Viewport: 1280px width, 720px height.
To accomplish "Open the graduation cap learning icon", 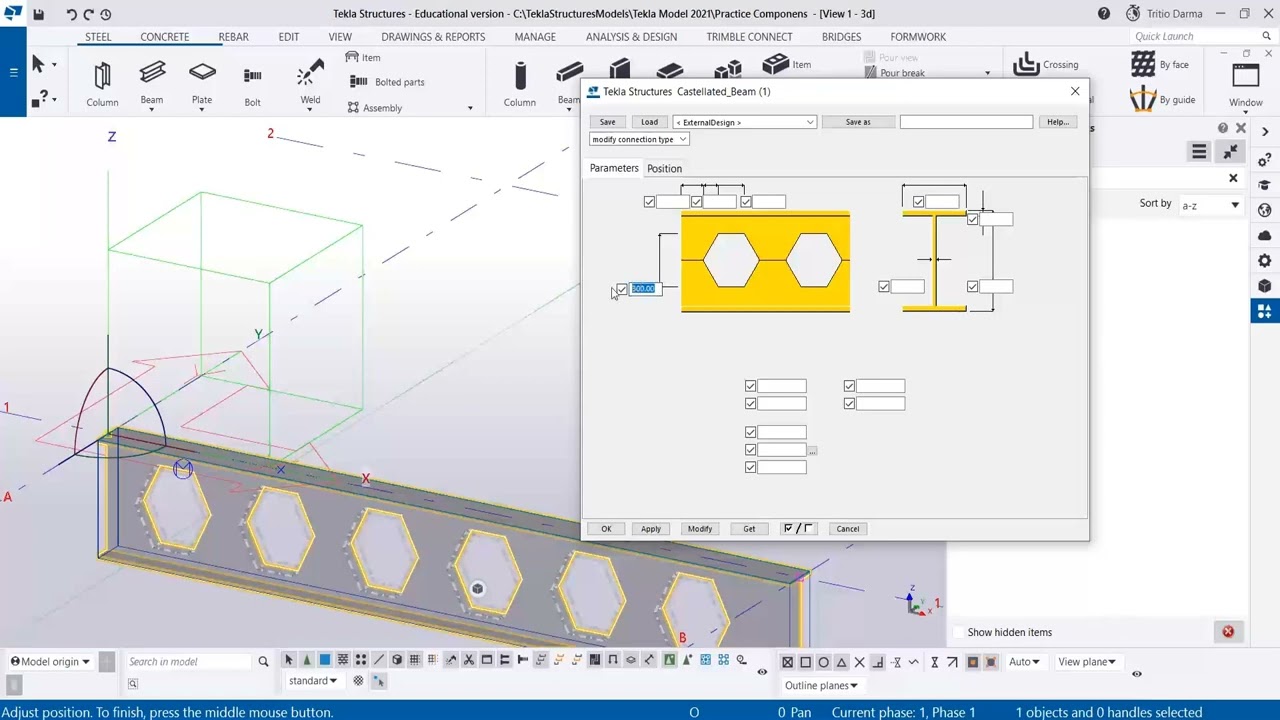I will [x=1265, y=186].
